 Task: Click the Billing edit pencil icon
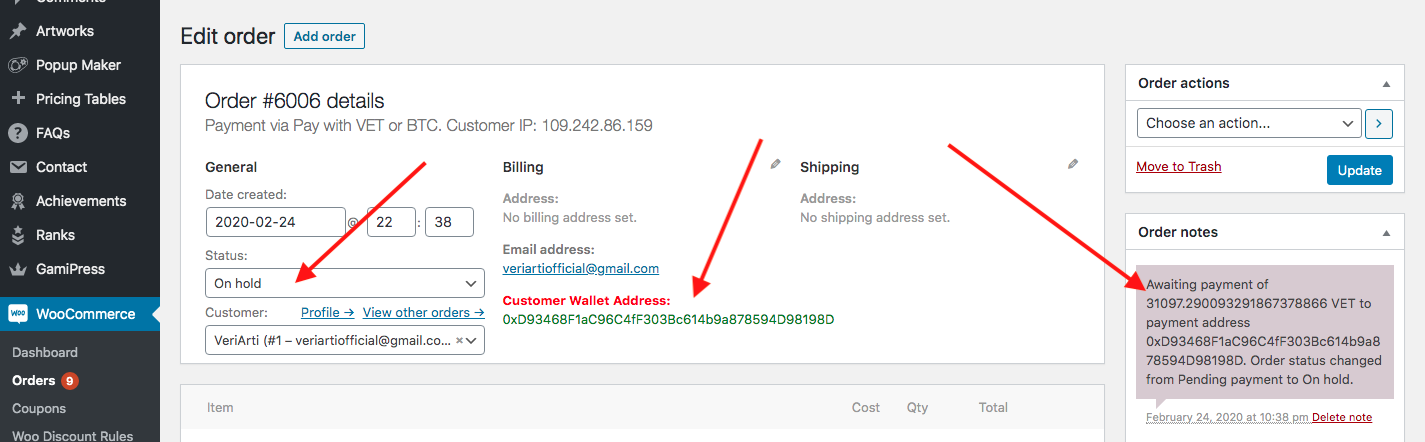click(x=775, y=164)
